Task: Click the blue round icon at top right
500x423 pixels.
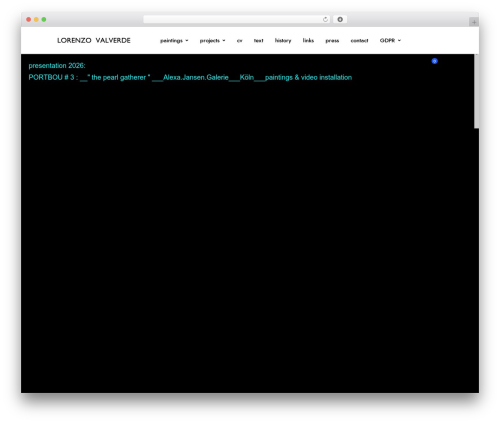Action: (434, 61)
